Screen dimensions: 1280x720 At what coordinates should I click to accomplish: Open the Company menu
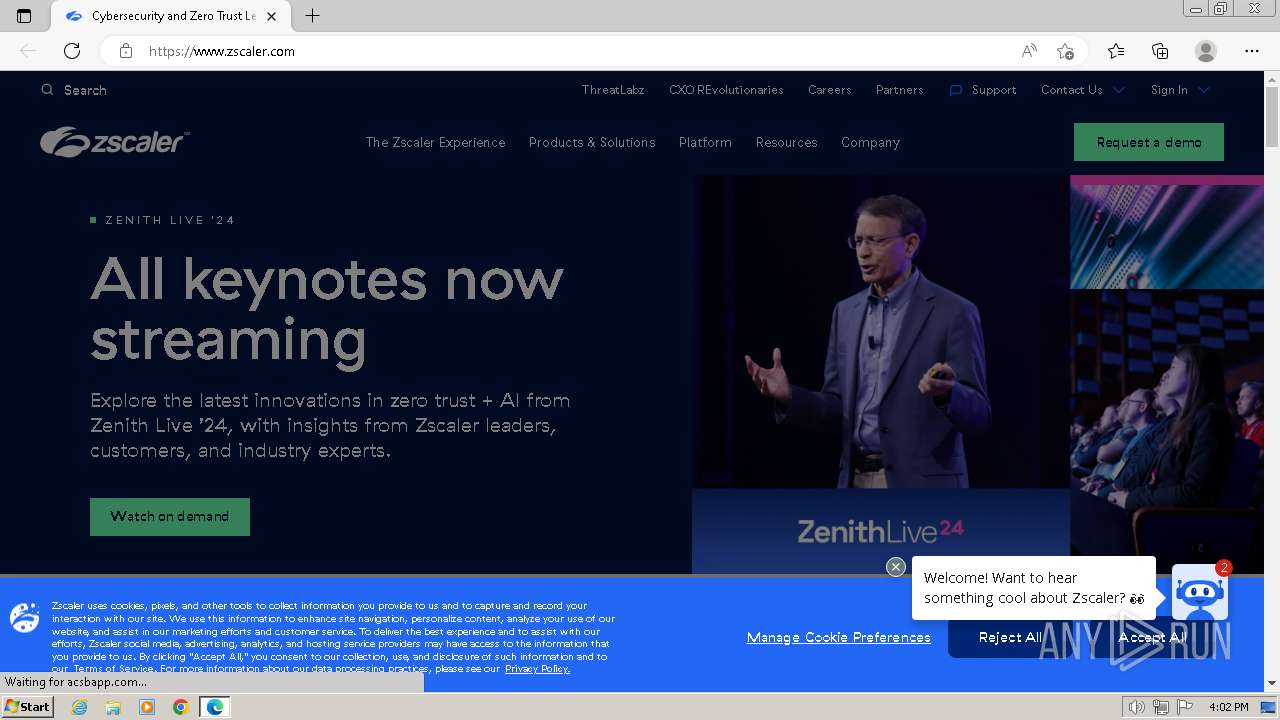point(870,142)
